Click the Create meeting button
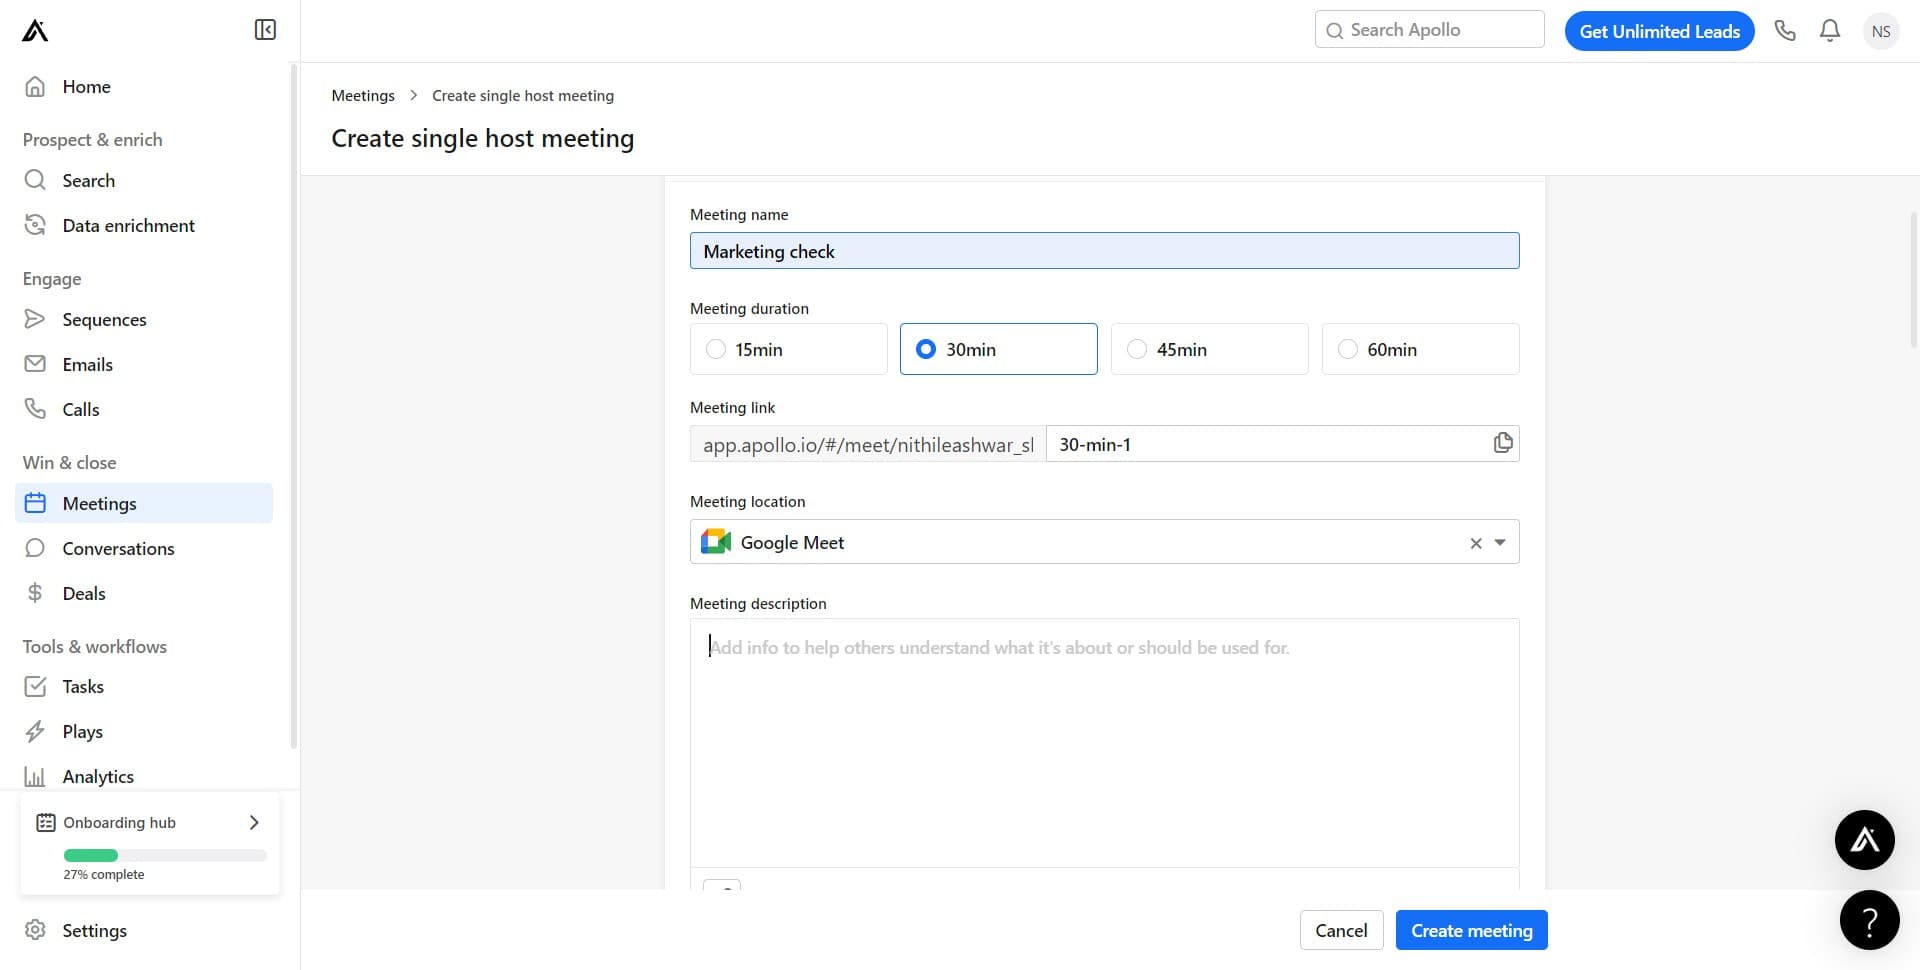 (x=1471, y=930)
